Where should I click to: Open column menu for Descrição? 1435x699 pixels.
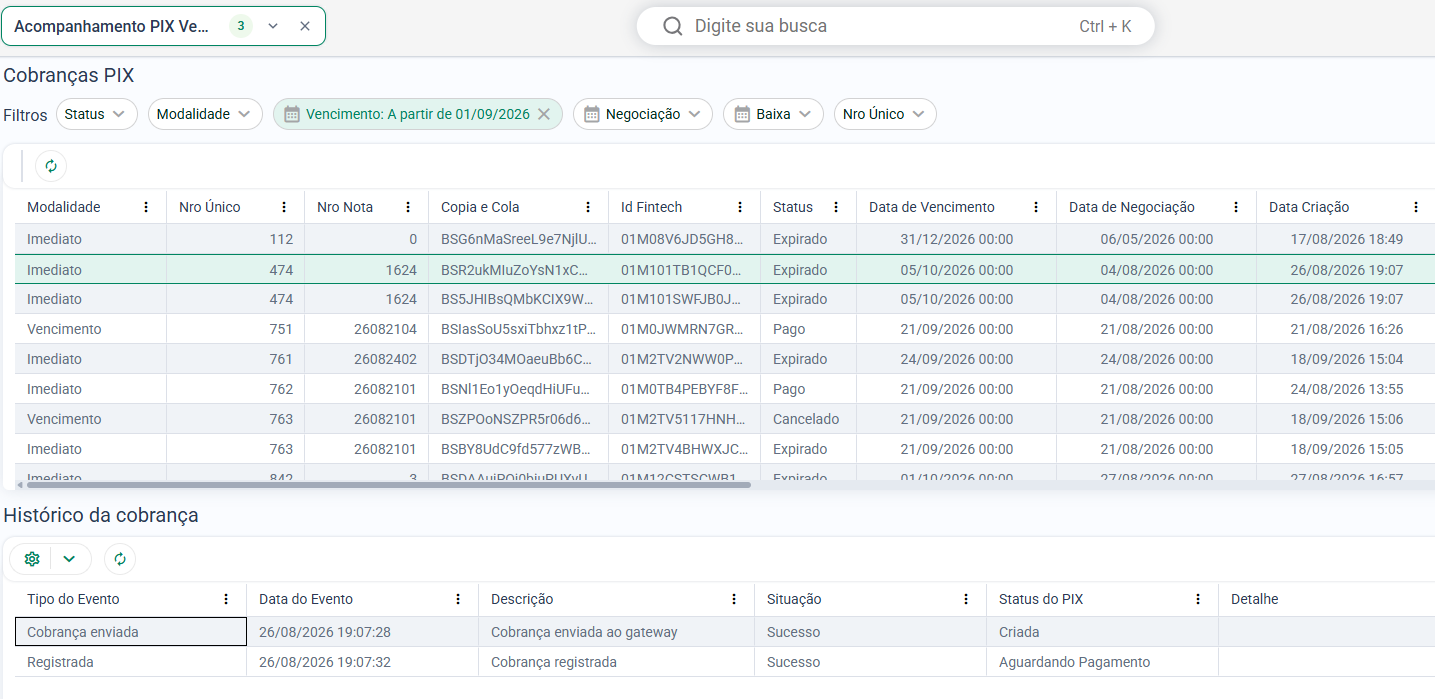734,599
